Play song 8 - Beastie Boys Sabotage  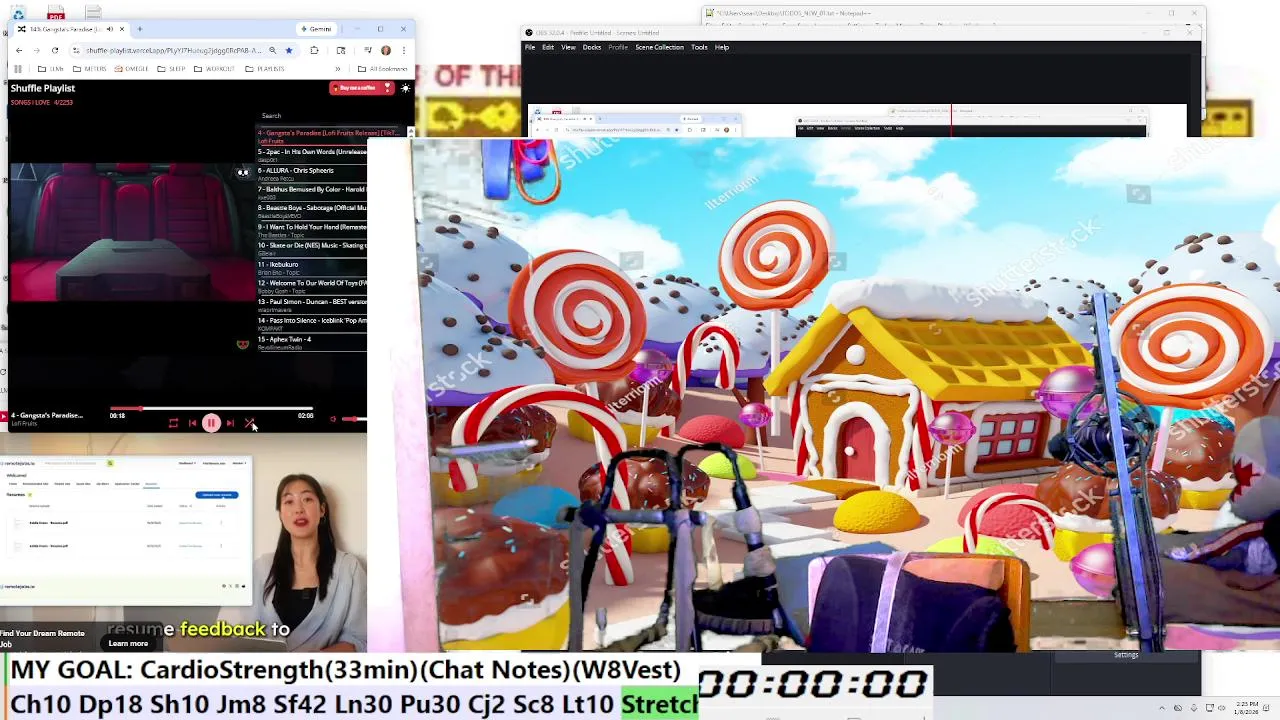tap(312, 210)
